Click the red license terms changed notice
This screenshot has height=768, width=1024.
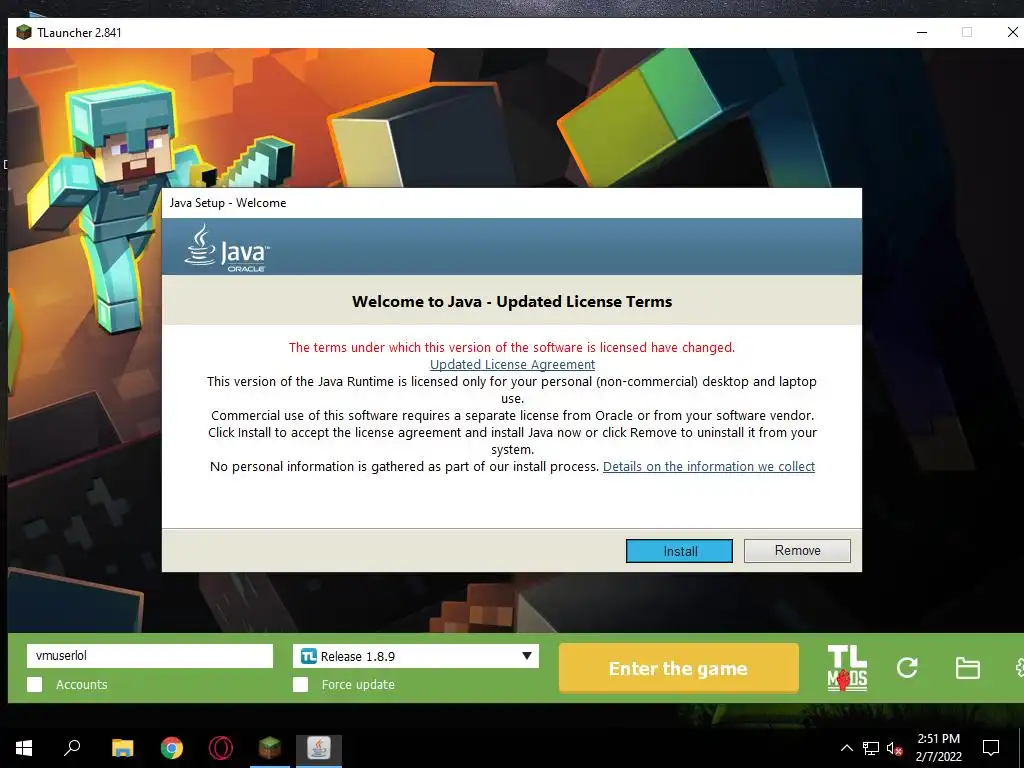tap(512, 347)
